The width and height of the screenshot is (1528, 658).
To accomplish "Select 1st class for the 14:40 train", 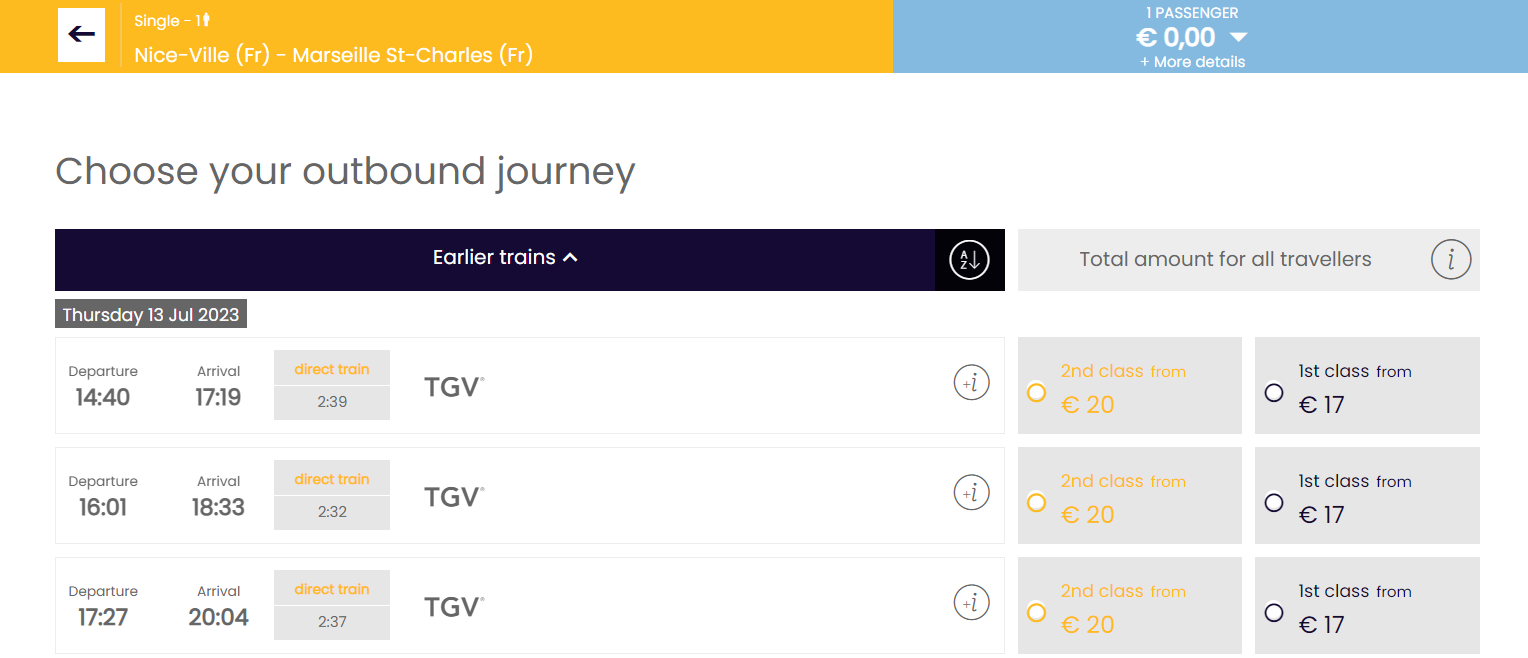I will (1274, 392).
